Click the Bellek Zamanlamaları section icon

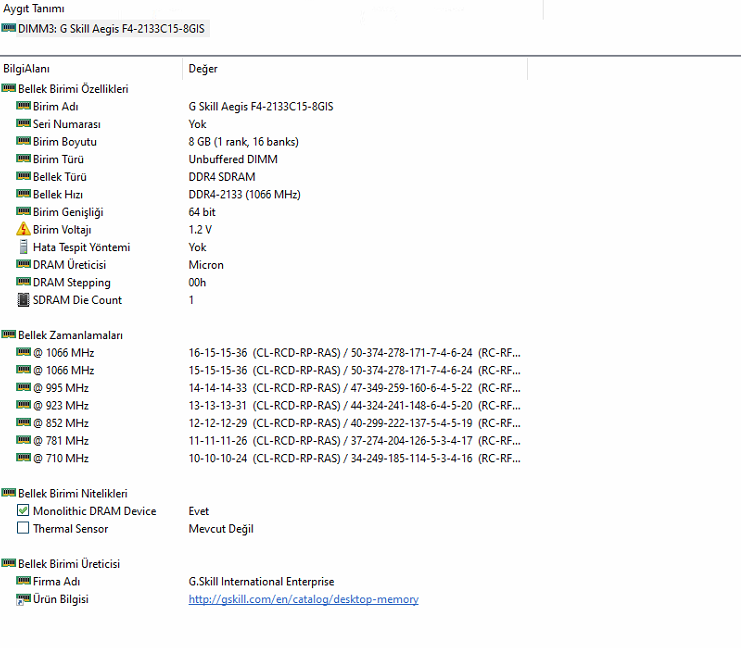(x=9, y=334)
